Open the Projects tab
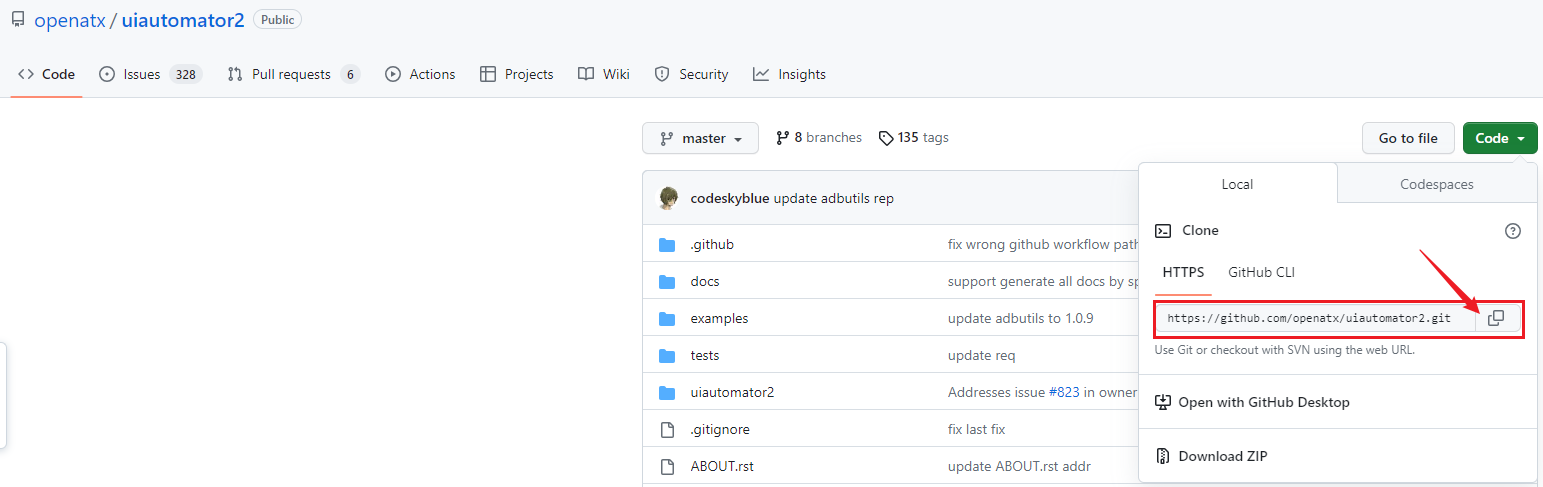This screenshot has width=1543, height=487. (x=517, y=74)
